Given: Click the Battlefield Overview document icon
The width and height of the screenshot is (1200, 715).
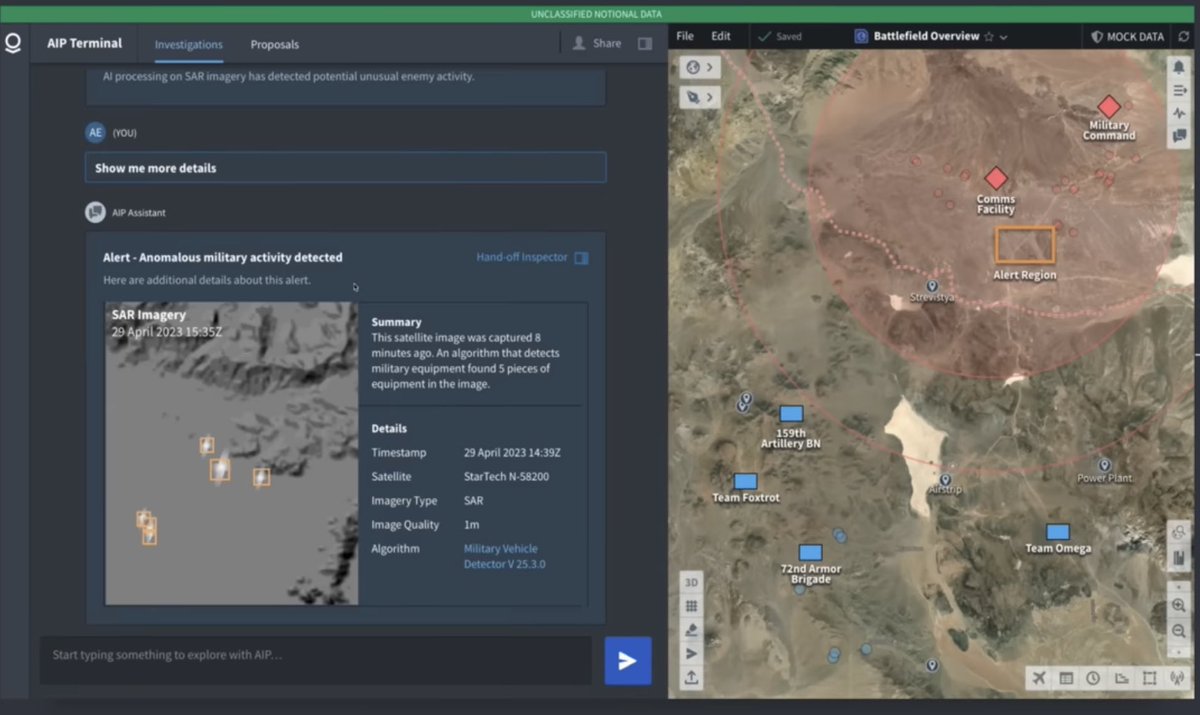Looking at the screenshot, I should click(x=861, y=36).
